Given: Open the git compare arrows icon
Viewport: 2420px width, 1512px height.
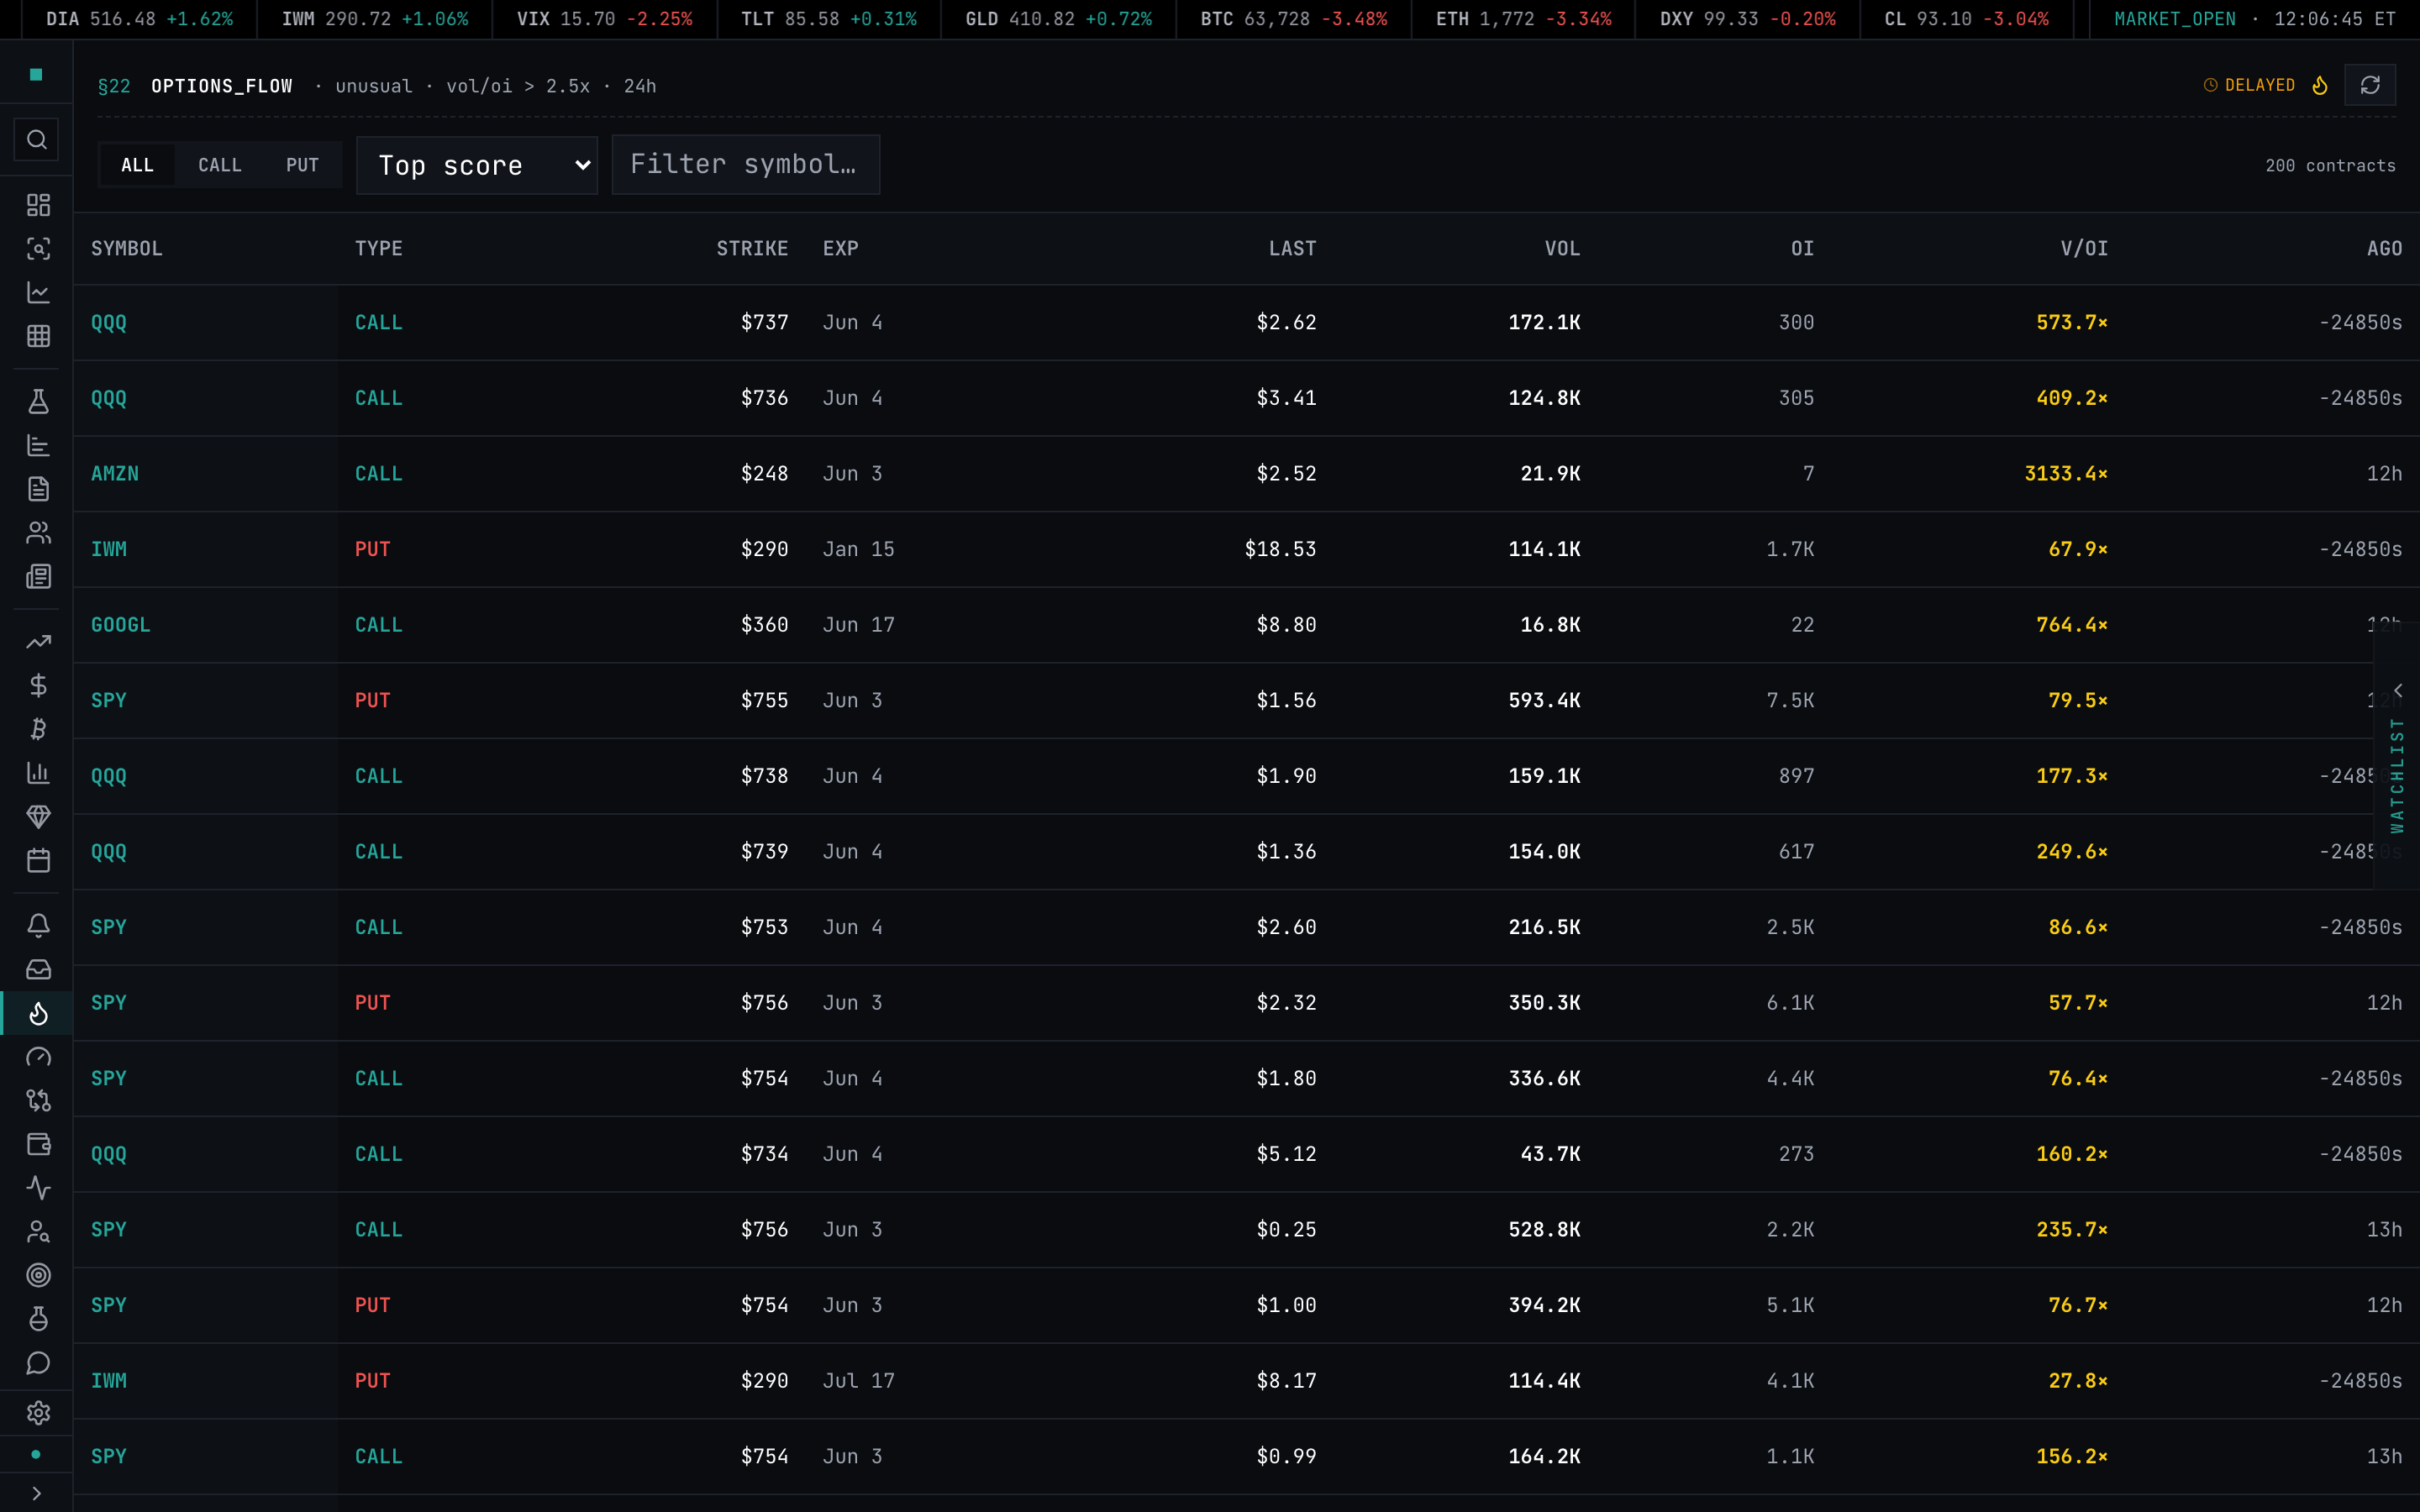Looking at the screenshot, I should [38, 1101].
